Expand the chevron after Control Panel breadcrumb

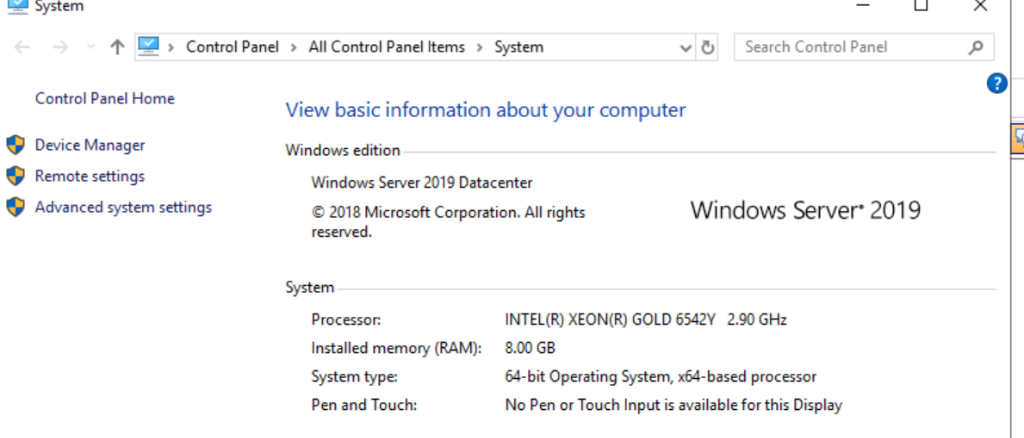(x=294, y=47)
